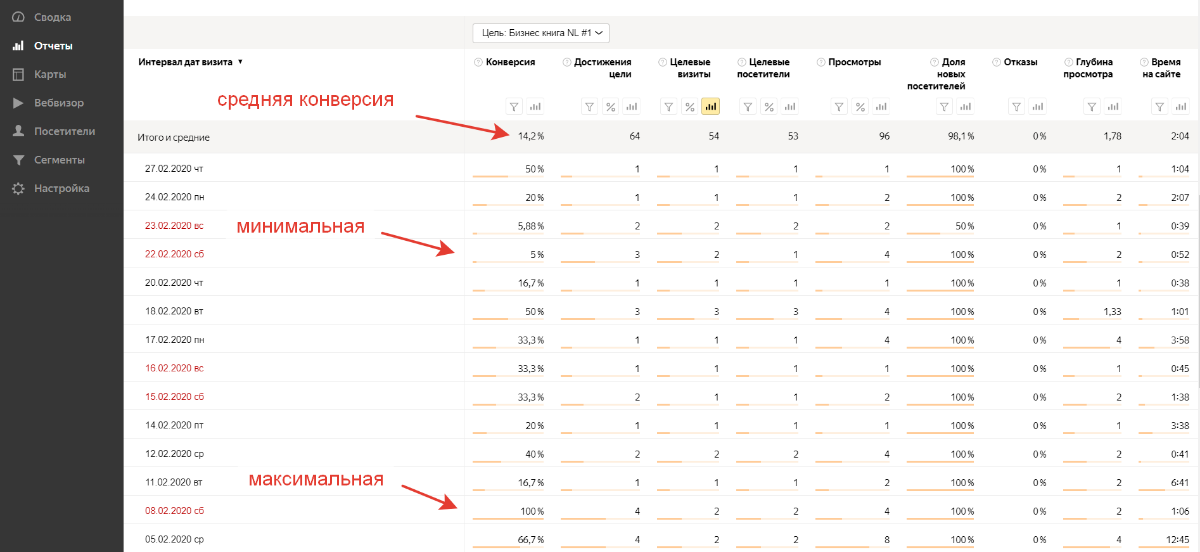The image size is (1200, 552).
Task: Sort table by Конверсия column header
Action: point(510,62)
